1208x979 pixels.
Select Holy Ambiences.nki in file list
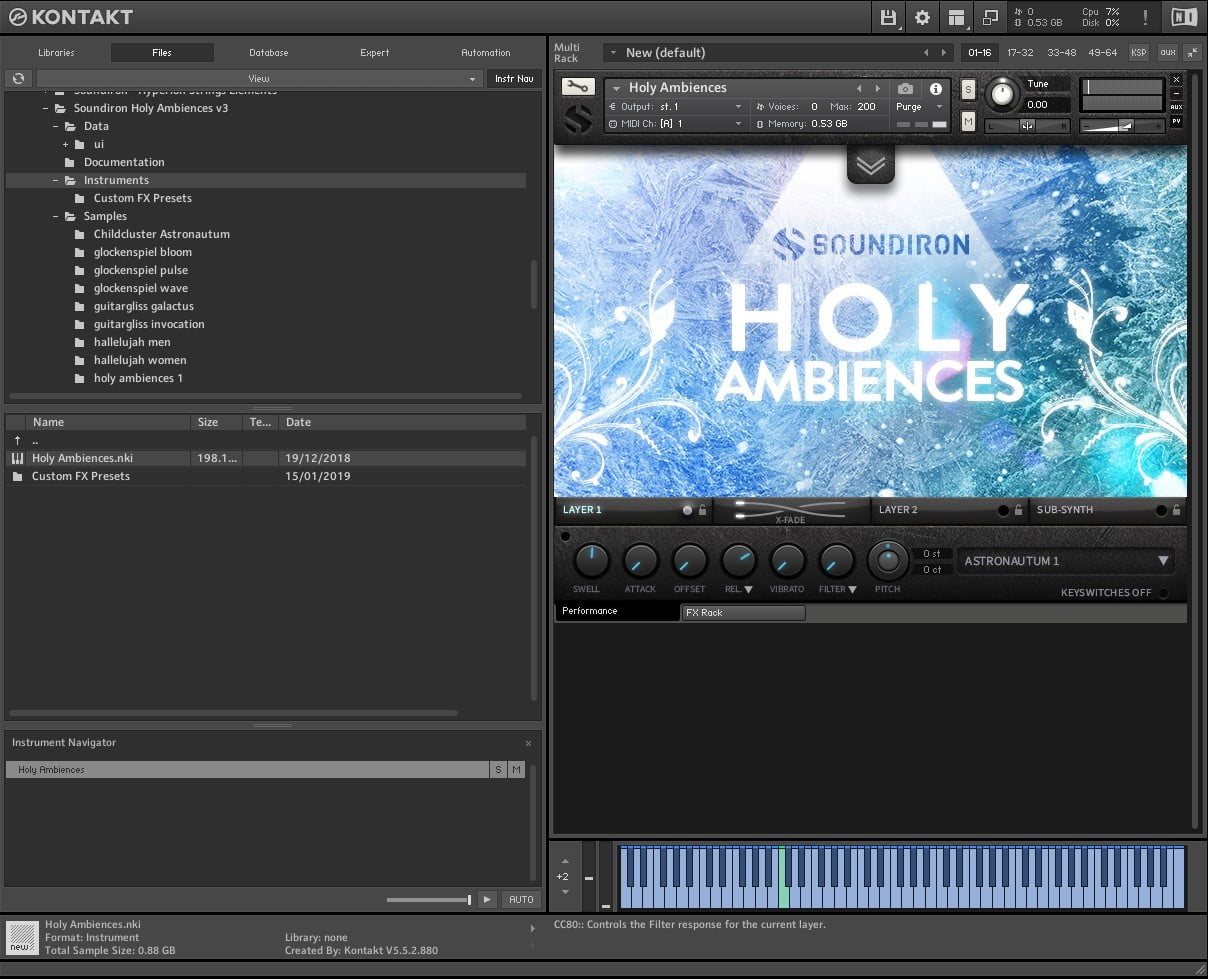pos(265,458)
